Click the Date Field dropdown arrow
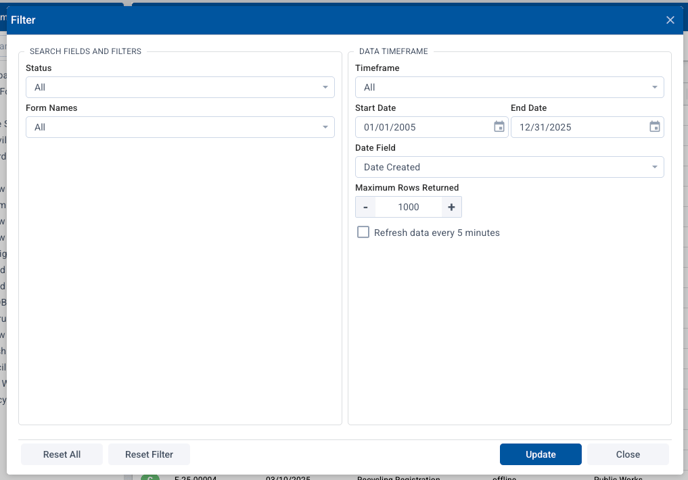The width and height of the screenshot is (688, 480). pyautogui.click(x=654, y=167)
